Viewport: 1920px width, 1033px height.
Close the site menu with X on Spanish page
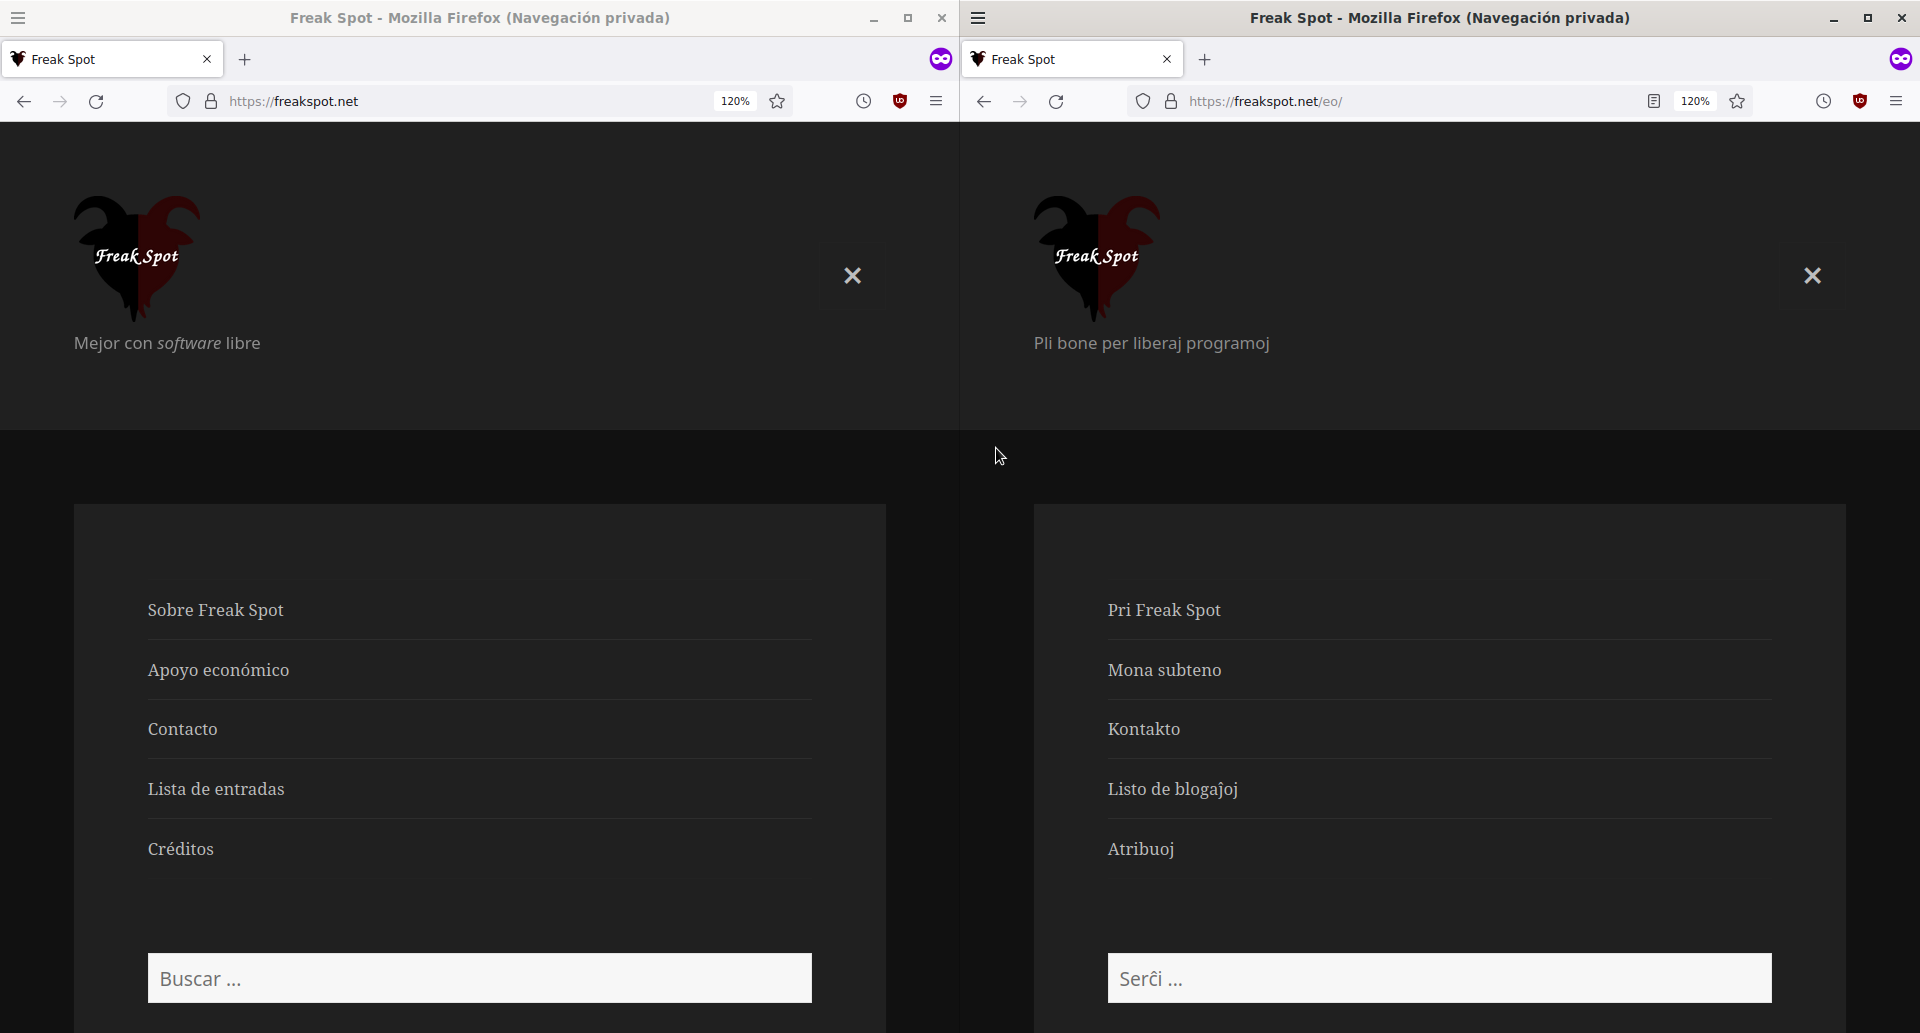pyautogui.click(x=852, y=275)
